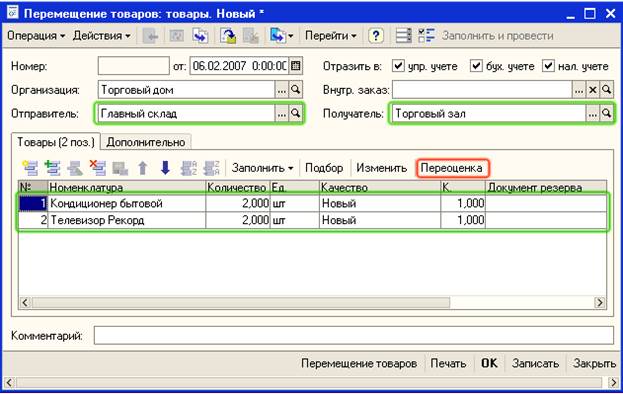Click the blue arrow icon with dropdown, left of Перейти
Screen dimensions: 623x394
point(281,36)
